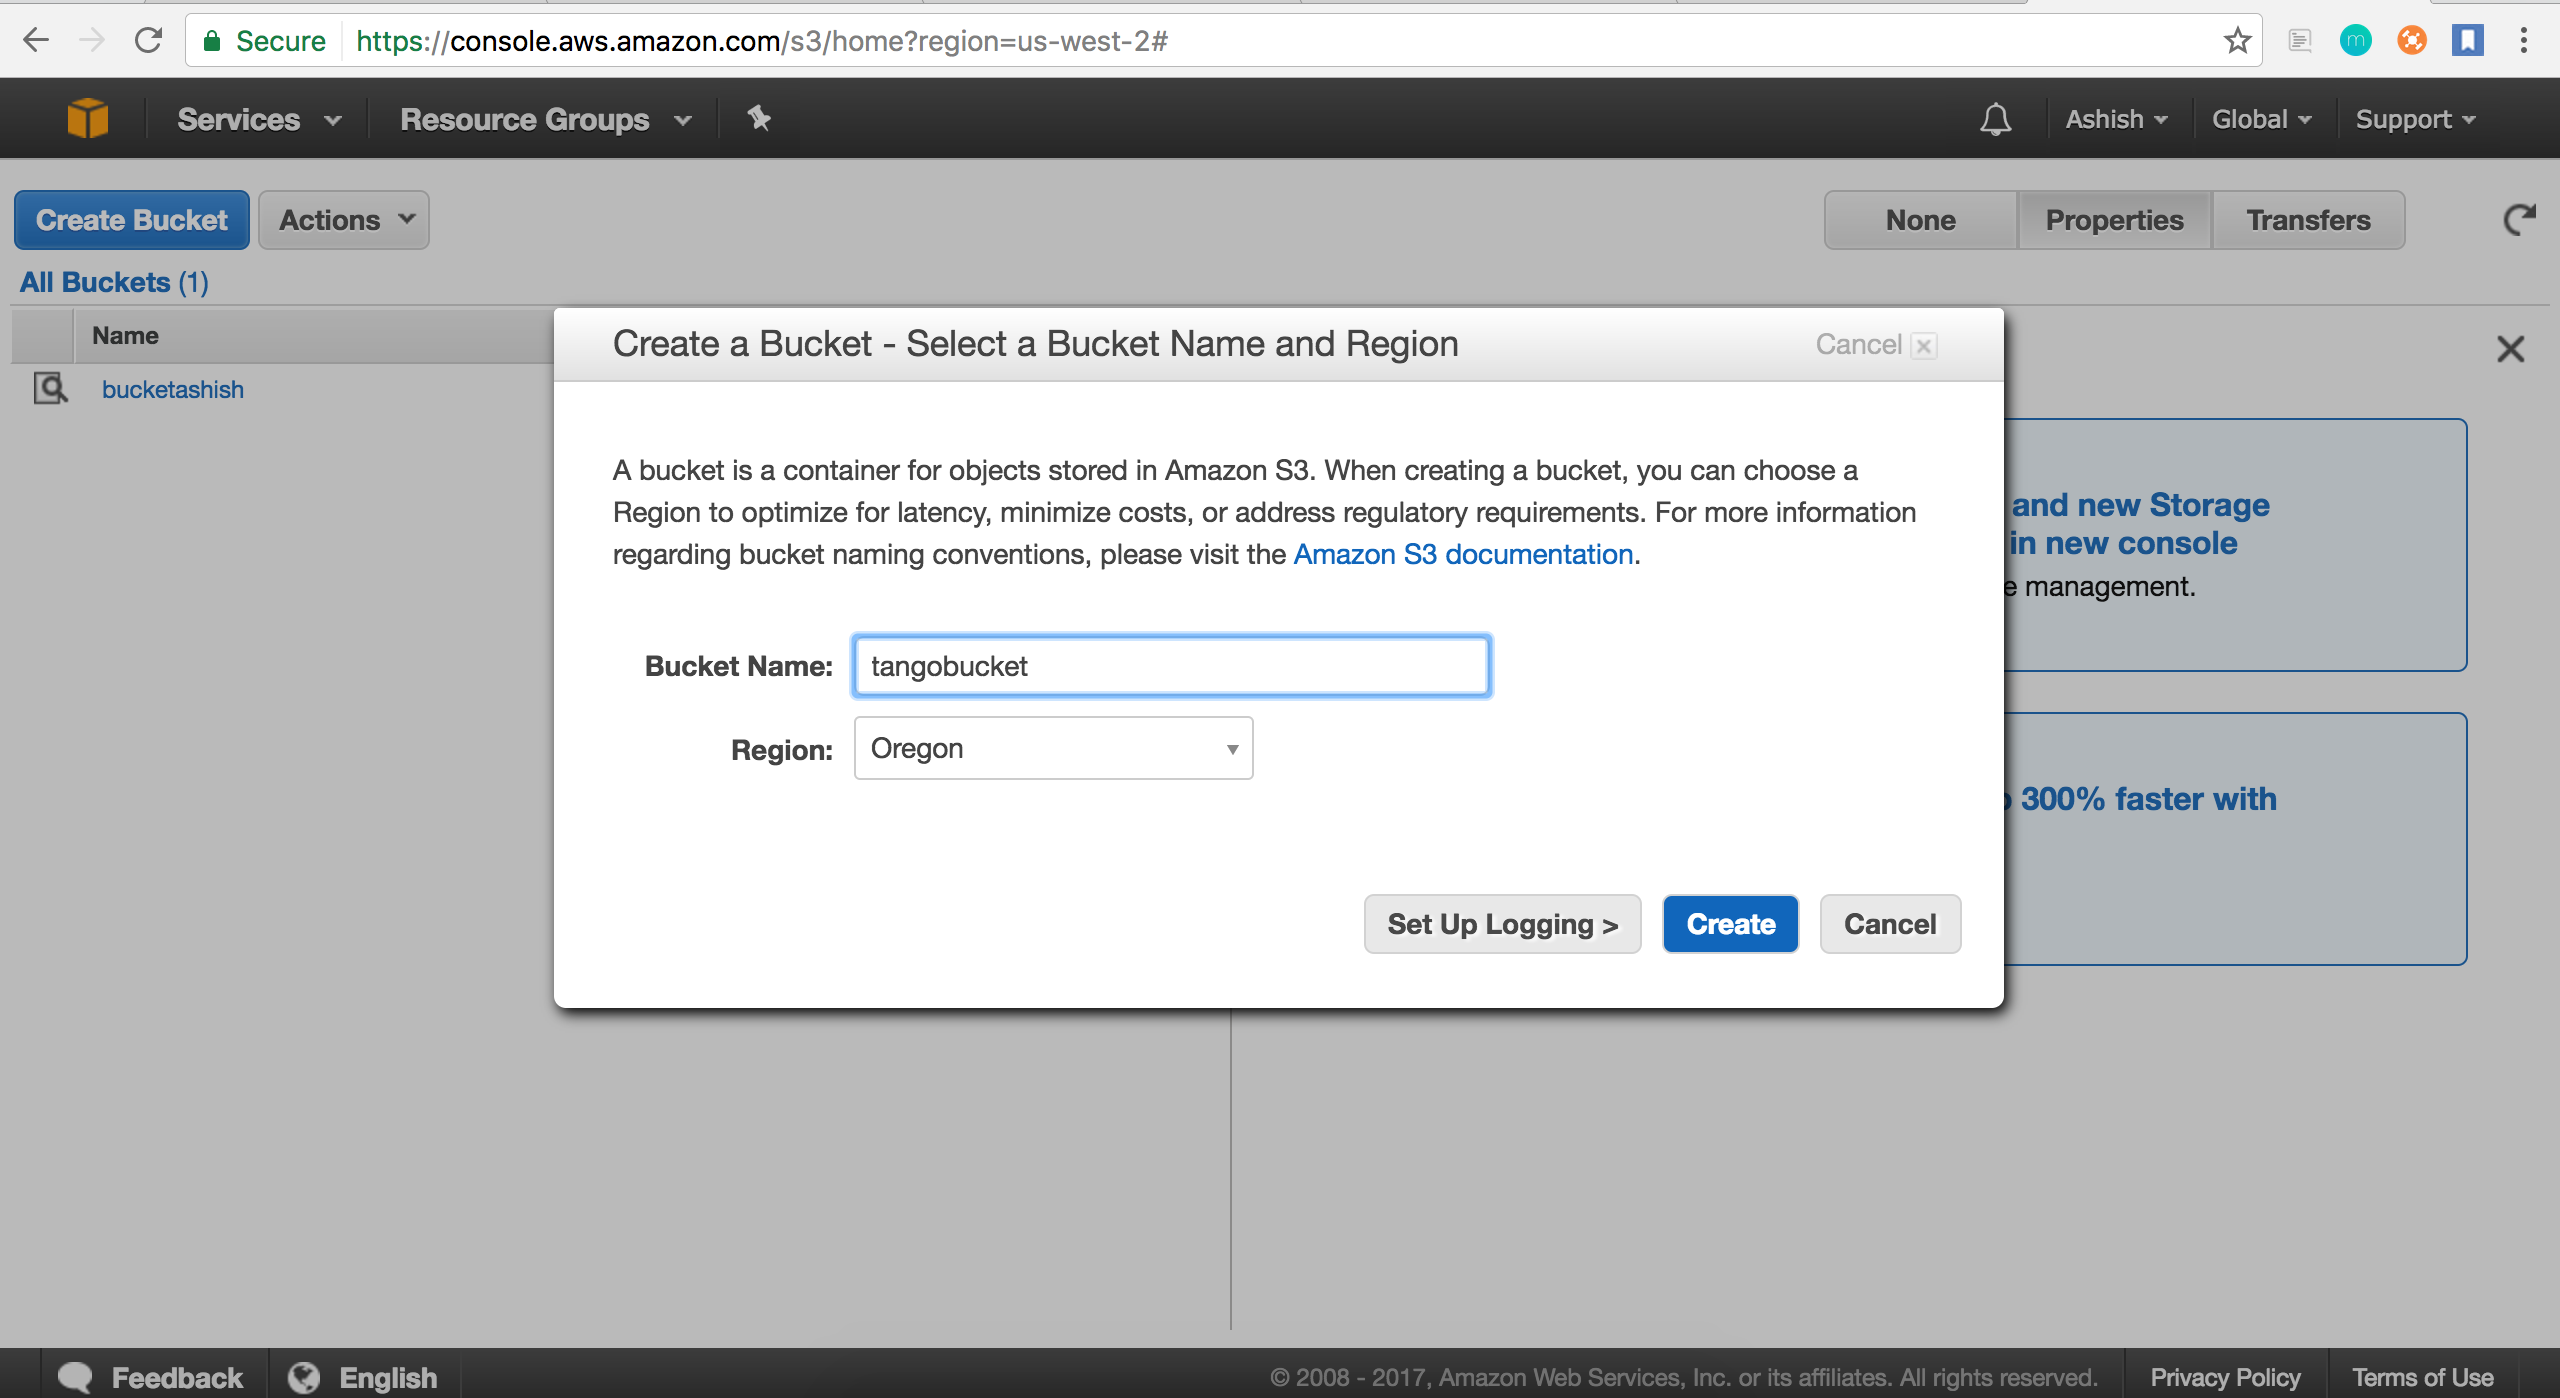Click the English language selector

[x=388, y=1377]
